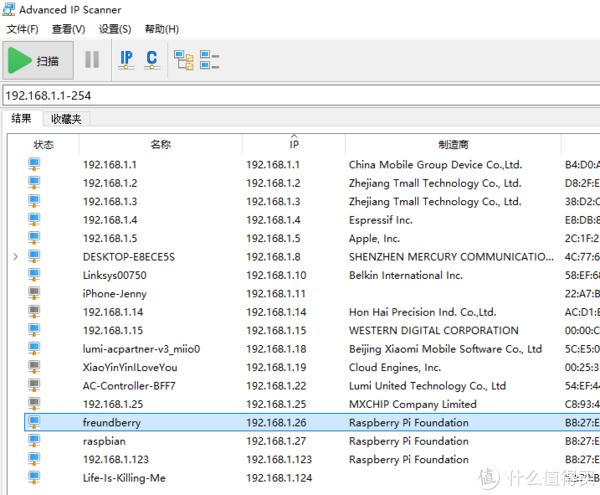
Task: Open the 查看(V) menu
Action: coord(68,29)
